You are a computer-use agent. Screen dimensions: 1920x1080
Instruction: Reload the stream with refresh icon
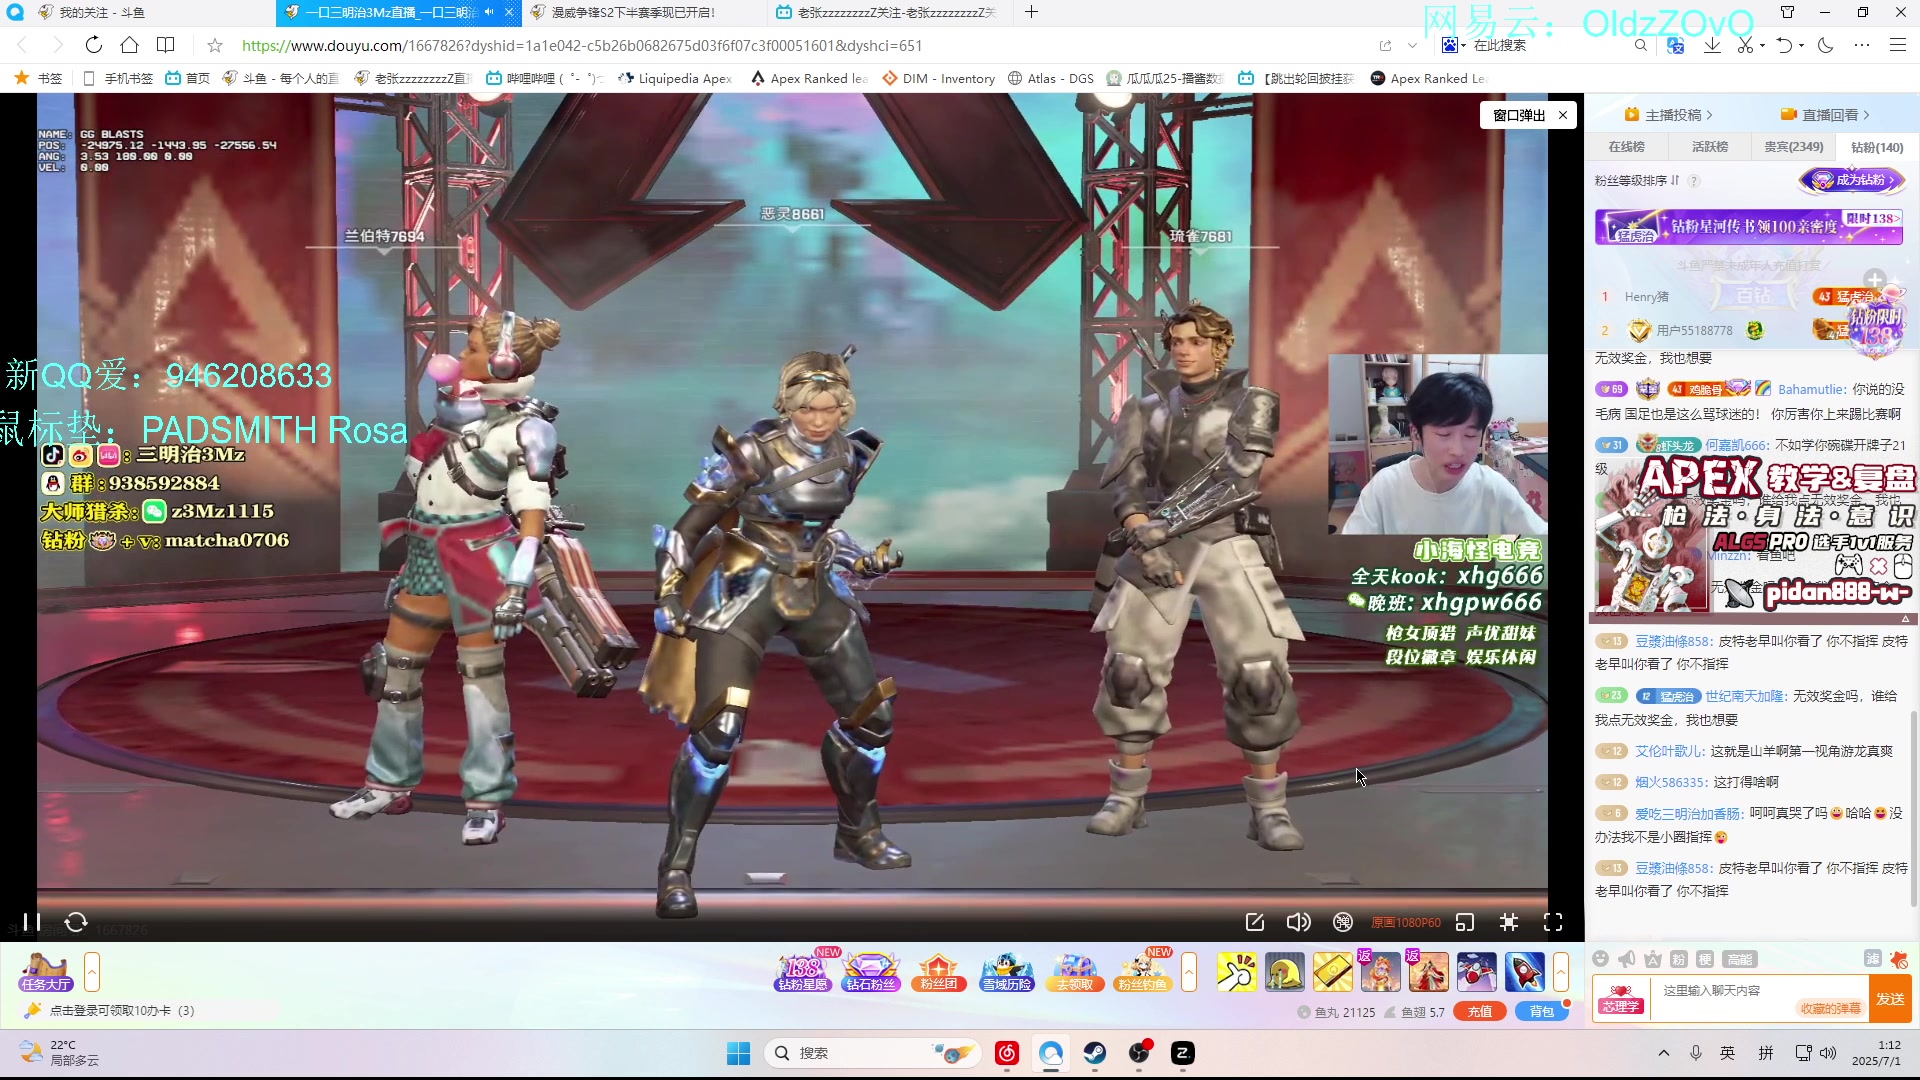pos(76,922)
